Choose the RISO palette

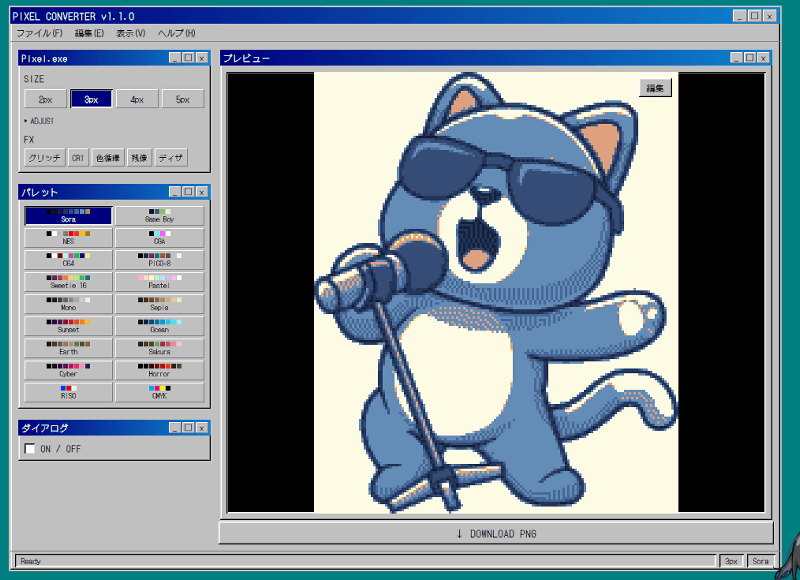point(68,392)
